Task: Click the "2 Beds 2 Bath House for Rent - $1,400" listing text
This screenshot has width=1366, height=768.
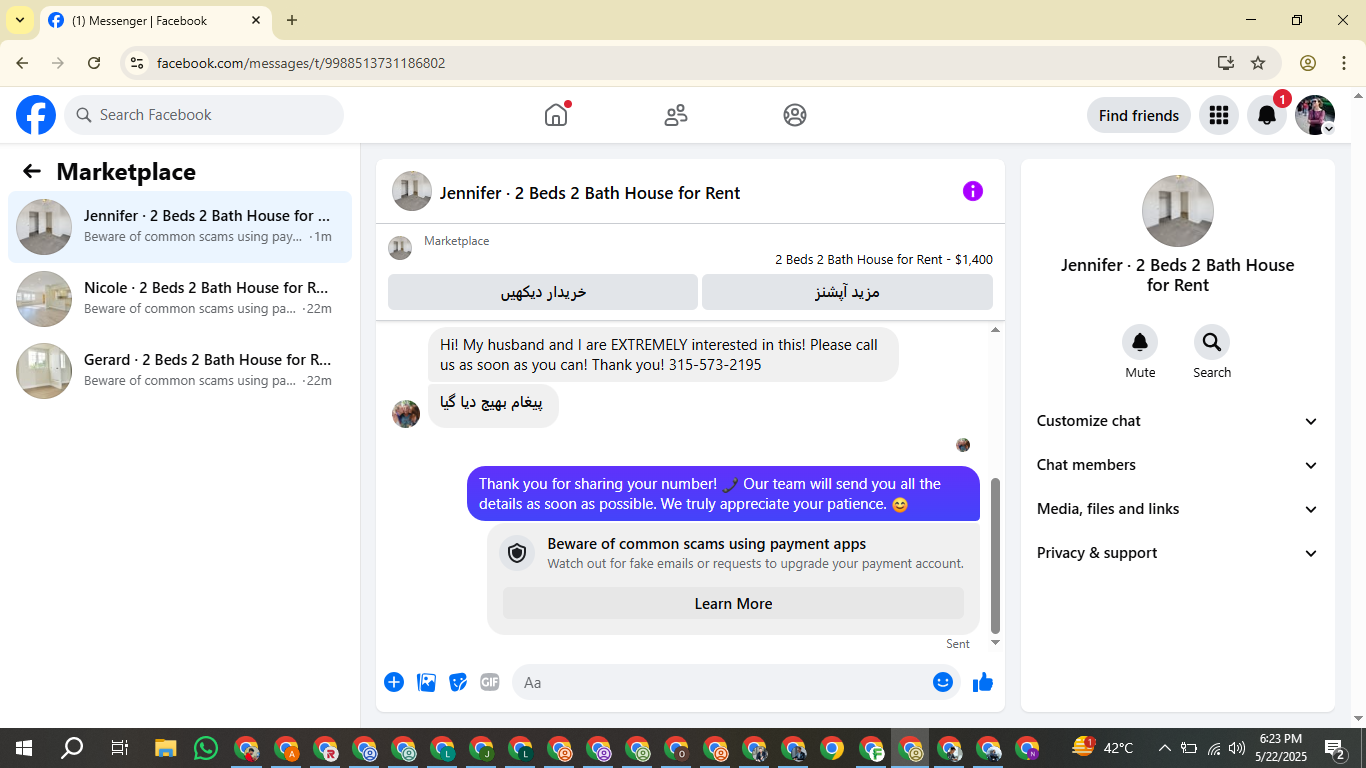Action: click(x=884, y=259)
